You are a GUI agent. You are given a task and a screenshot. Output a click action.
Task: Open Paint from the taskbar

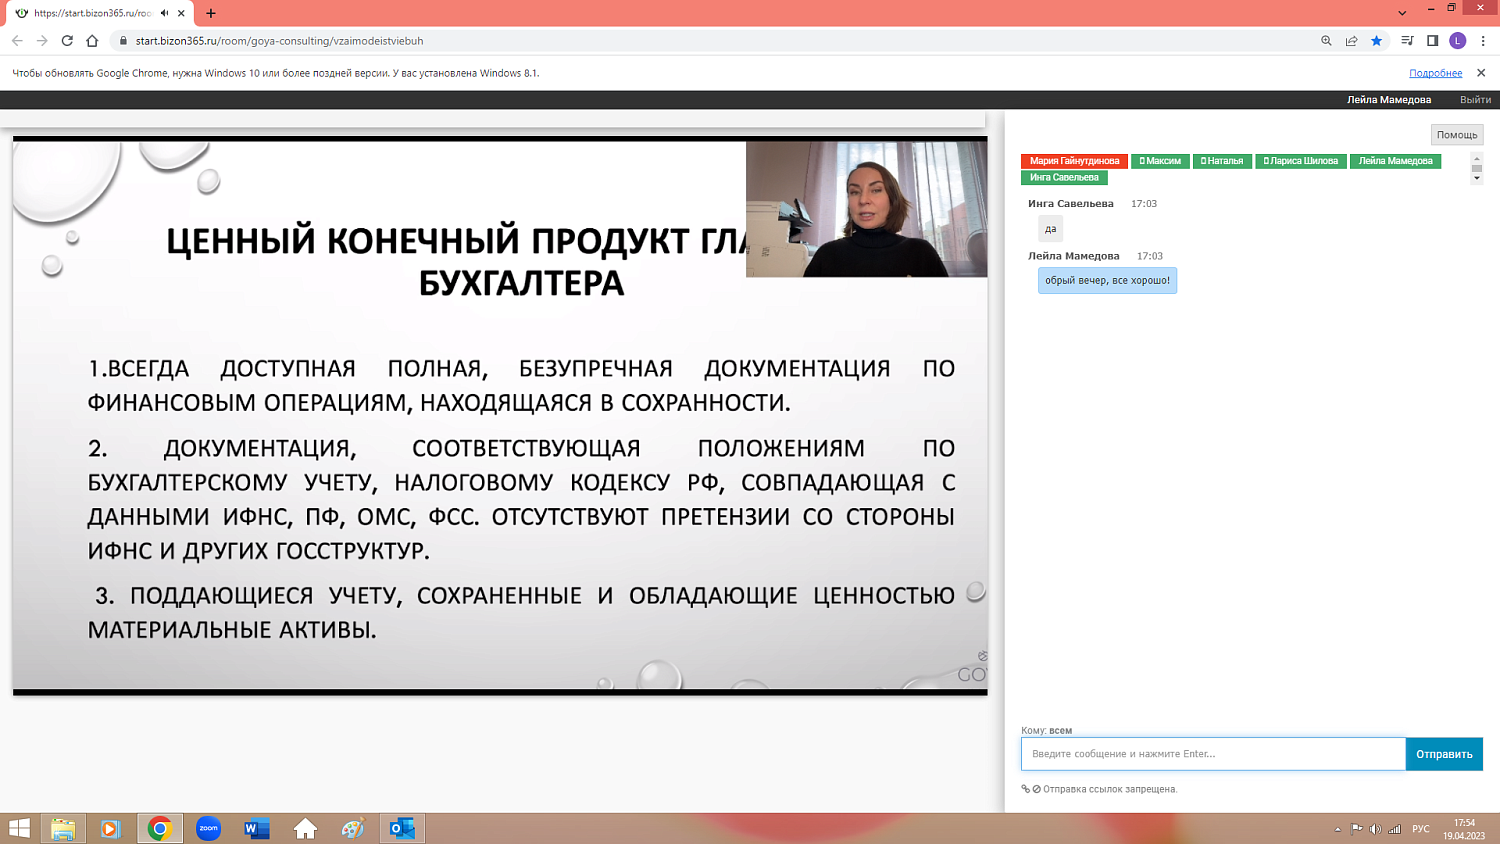click(x=352, y=828)
